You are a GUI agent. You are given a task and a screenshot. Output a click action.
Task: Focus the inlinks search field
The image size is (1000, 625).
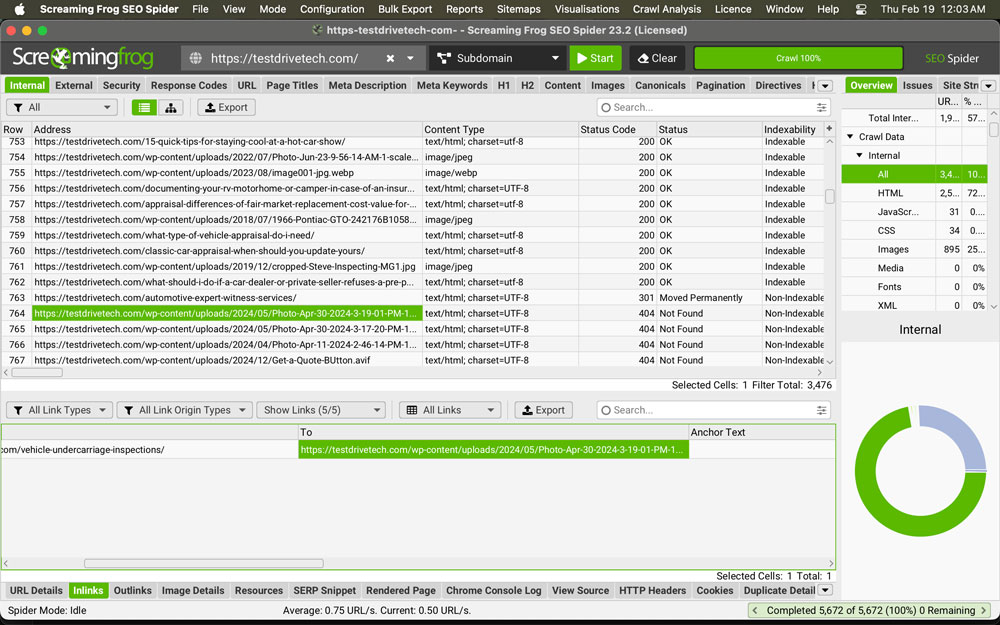[714, 410]
